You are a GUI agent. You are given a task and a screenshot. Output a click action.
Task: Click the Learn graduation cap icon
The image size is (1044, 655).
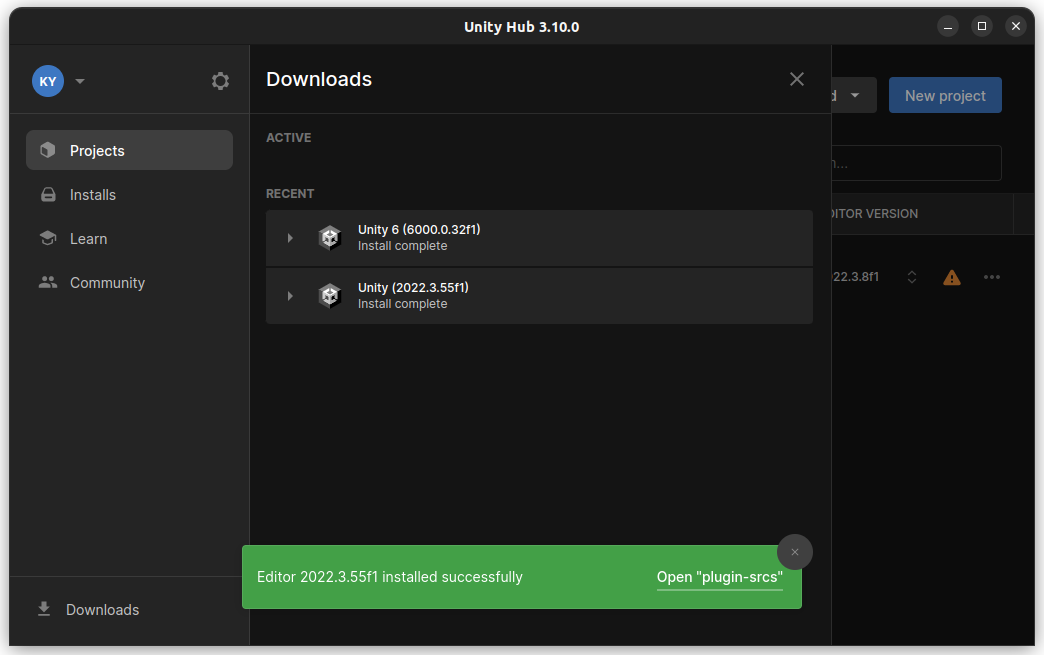tap(48, 238)
